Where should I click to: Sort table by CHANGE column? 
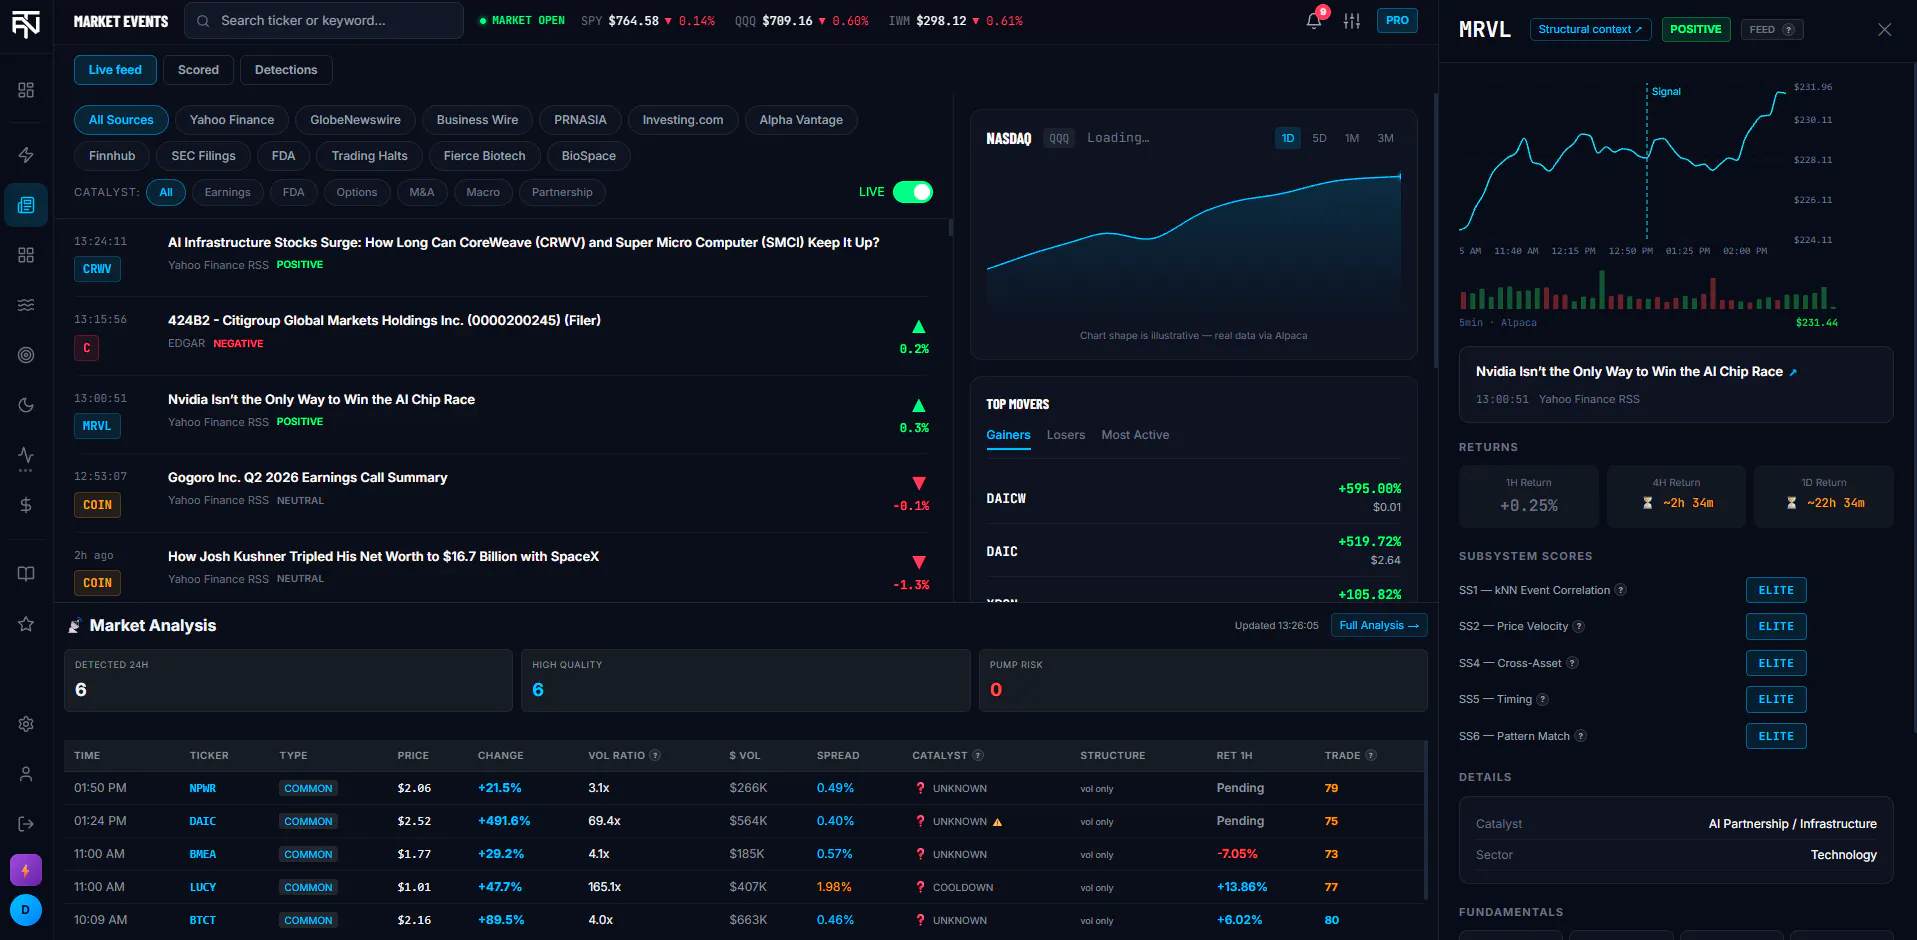pos(500,756)
